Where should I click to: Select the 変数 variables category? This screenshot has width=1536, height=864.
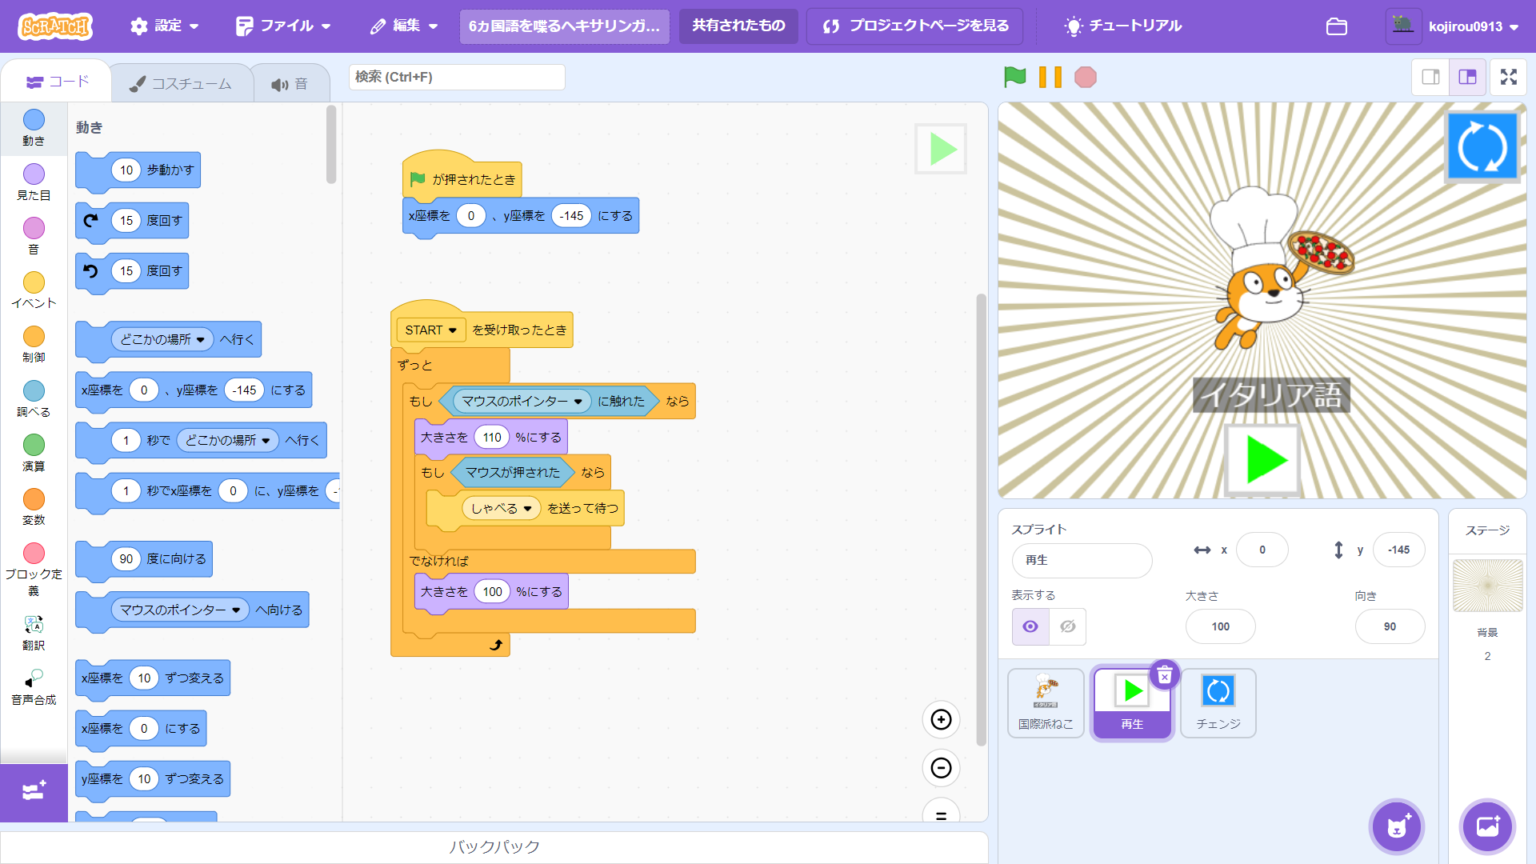pos(34,506)
